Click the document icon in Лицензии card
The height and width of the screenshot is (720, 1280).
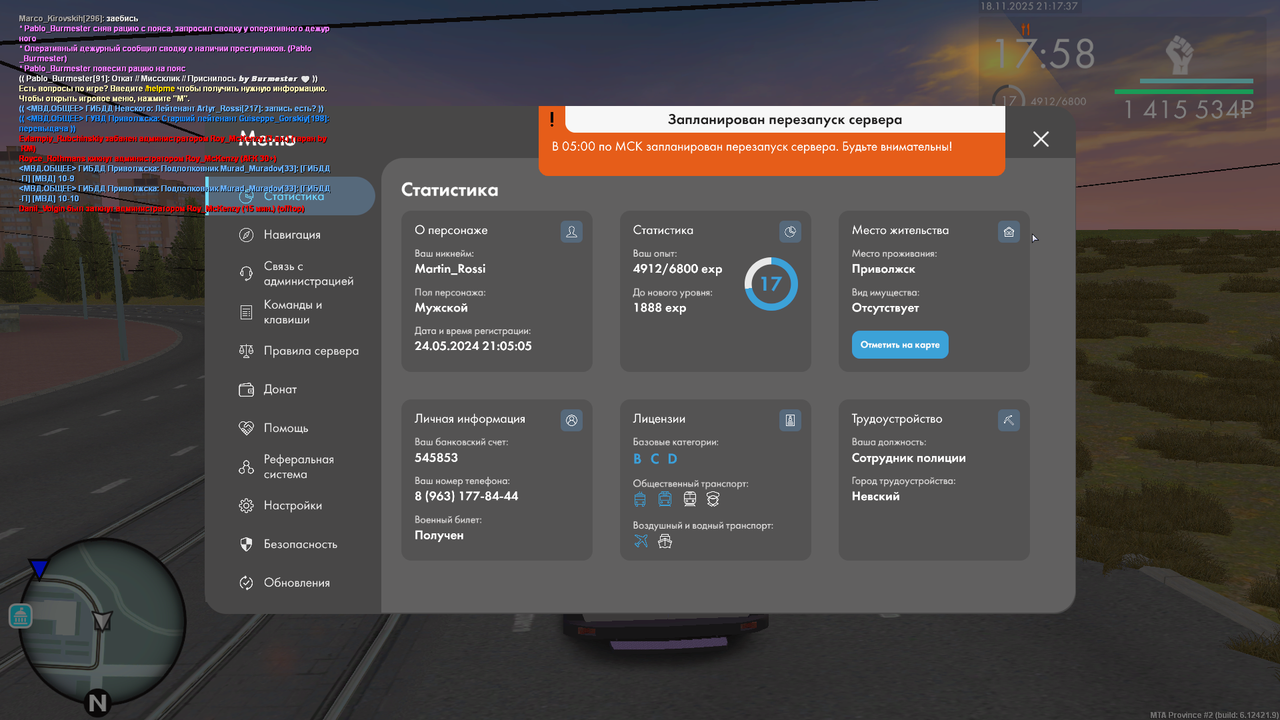(791, 421)
